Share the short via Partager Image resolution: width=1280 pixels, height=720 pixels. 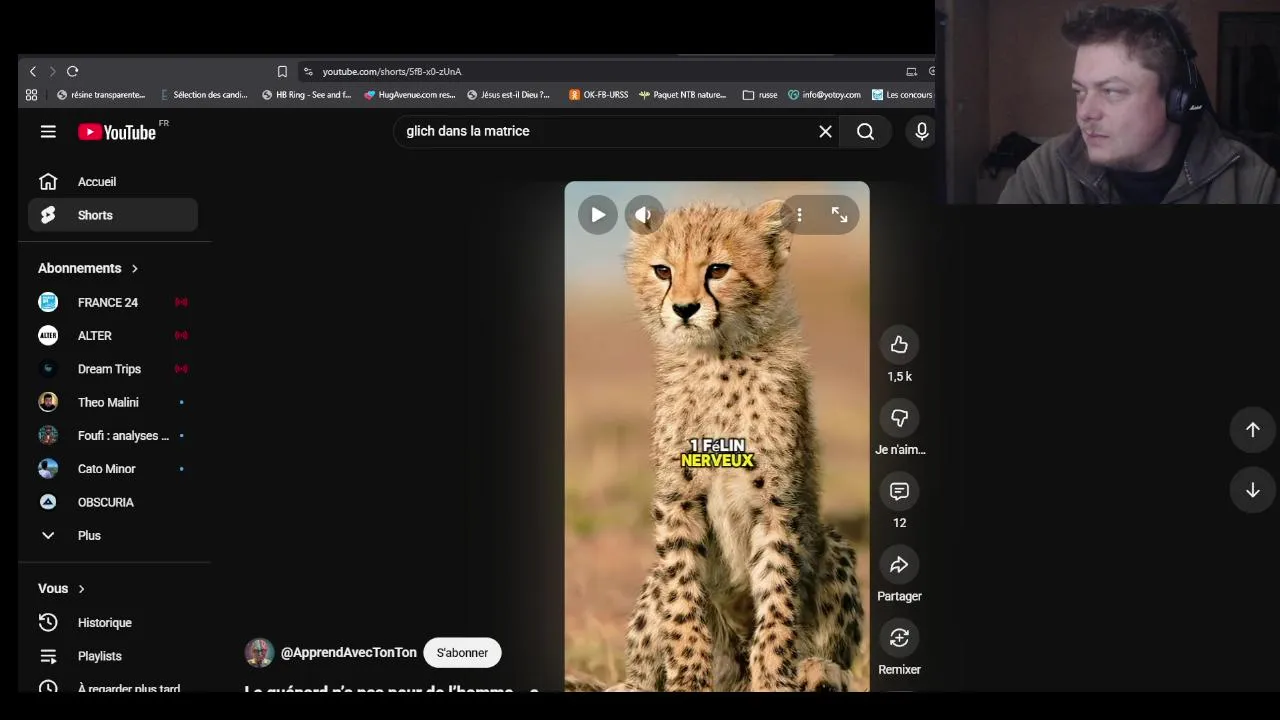(x=899, y=565)
